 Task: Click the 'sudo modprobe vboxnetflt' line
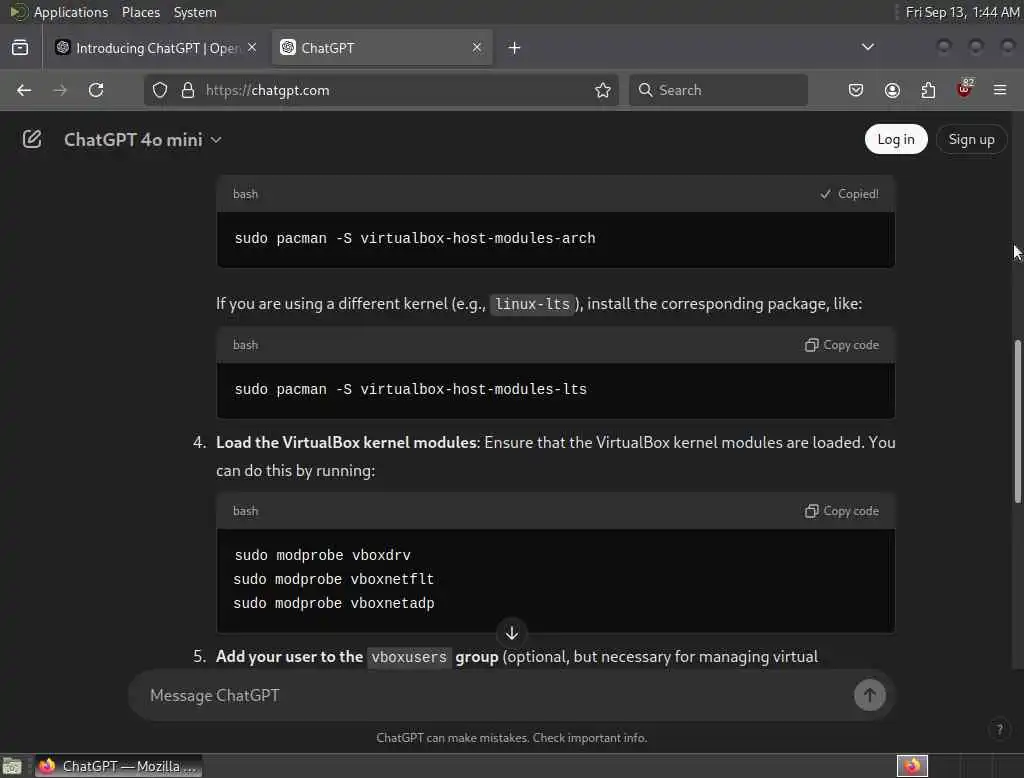point(334,579)
